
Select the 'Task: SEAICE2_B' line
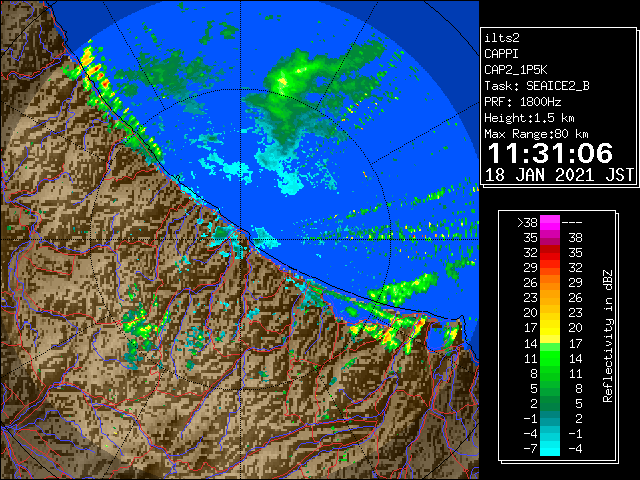point(537,86)
